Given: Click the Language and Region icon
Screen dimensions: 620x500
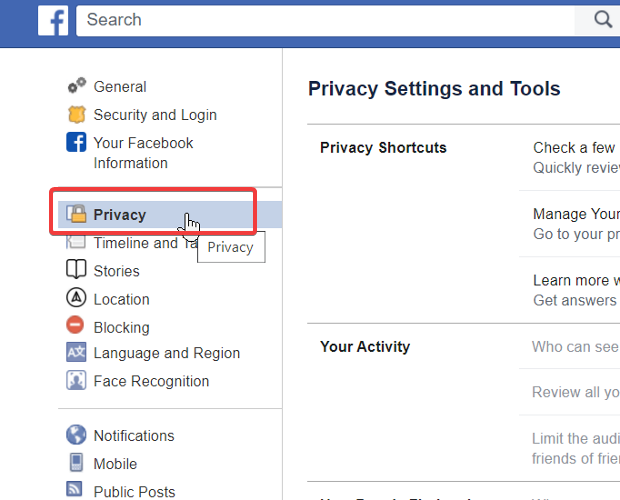Looking at the screenshot, I should [76, 353].
